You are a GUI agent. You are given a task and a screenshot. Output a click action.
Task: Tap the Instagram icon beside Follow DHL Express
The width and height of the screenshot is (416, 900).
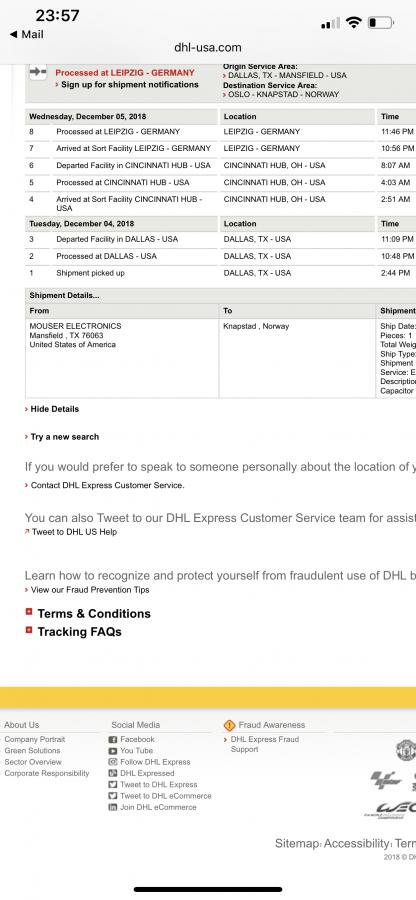pos(113,762)
